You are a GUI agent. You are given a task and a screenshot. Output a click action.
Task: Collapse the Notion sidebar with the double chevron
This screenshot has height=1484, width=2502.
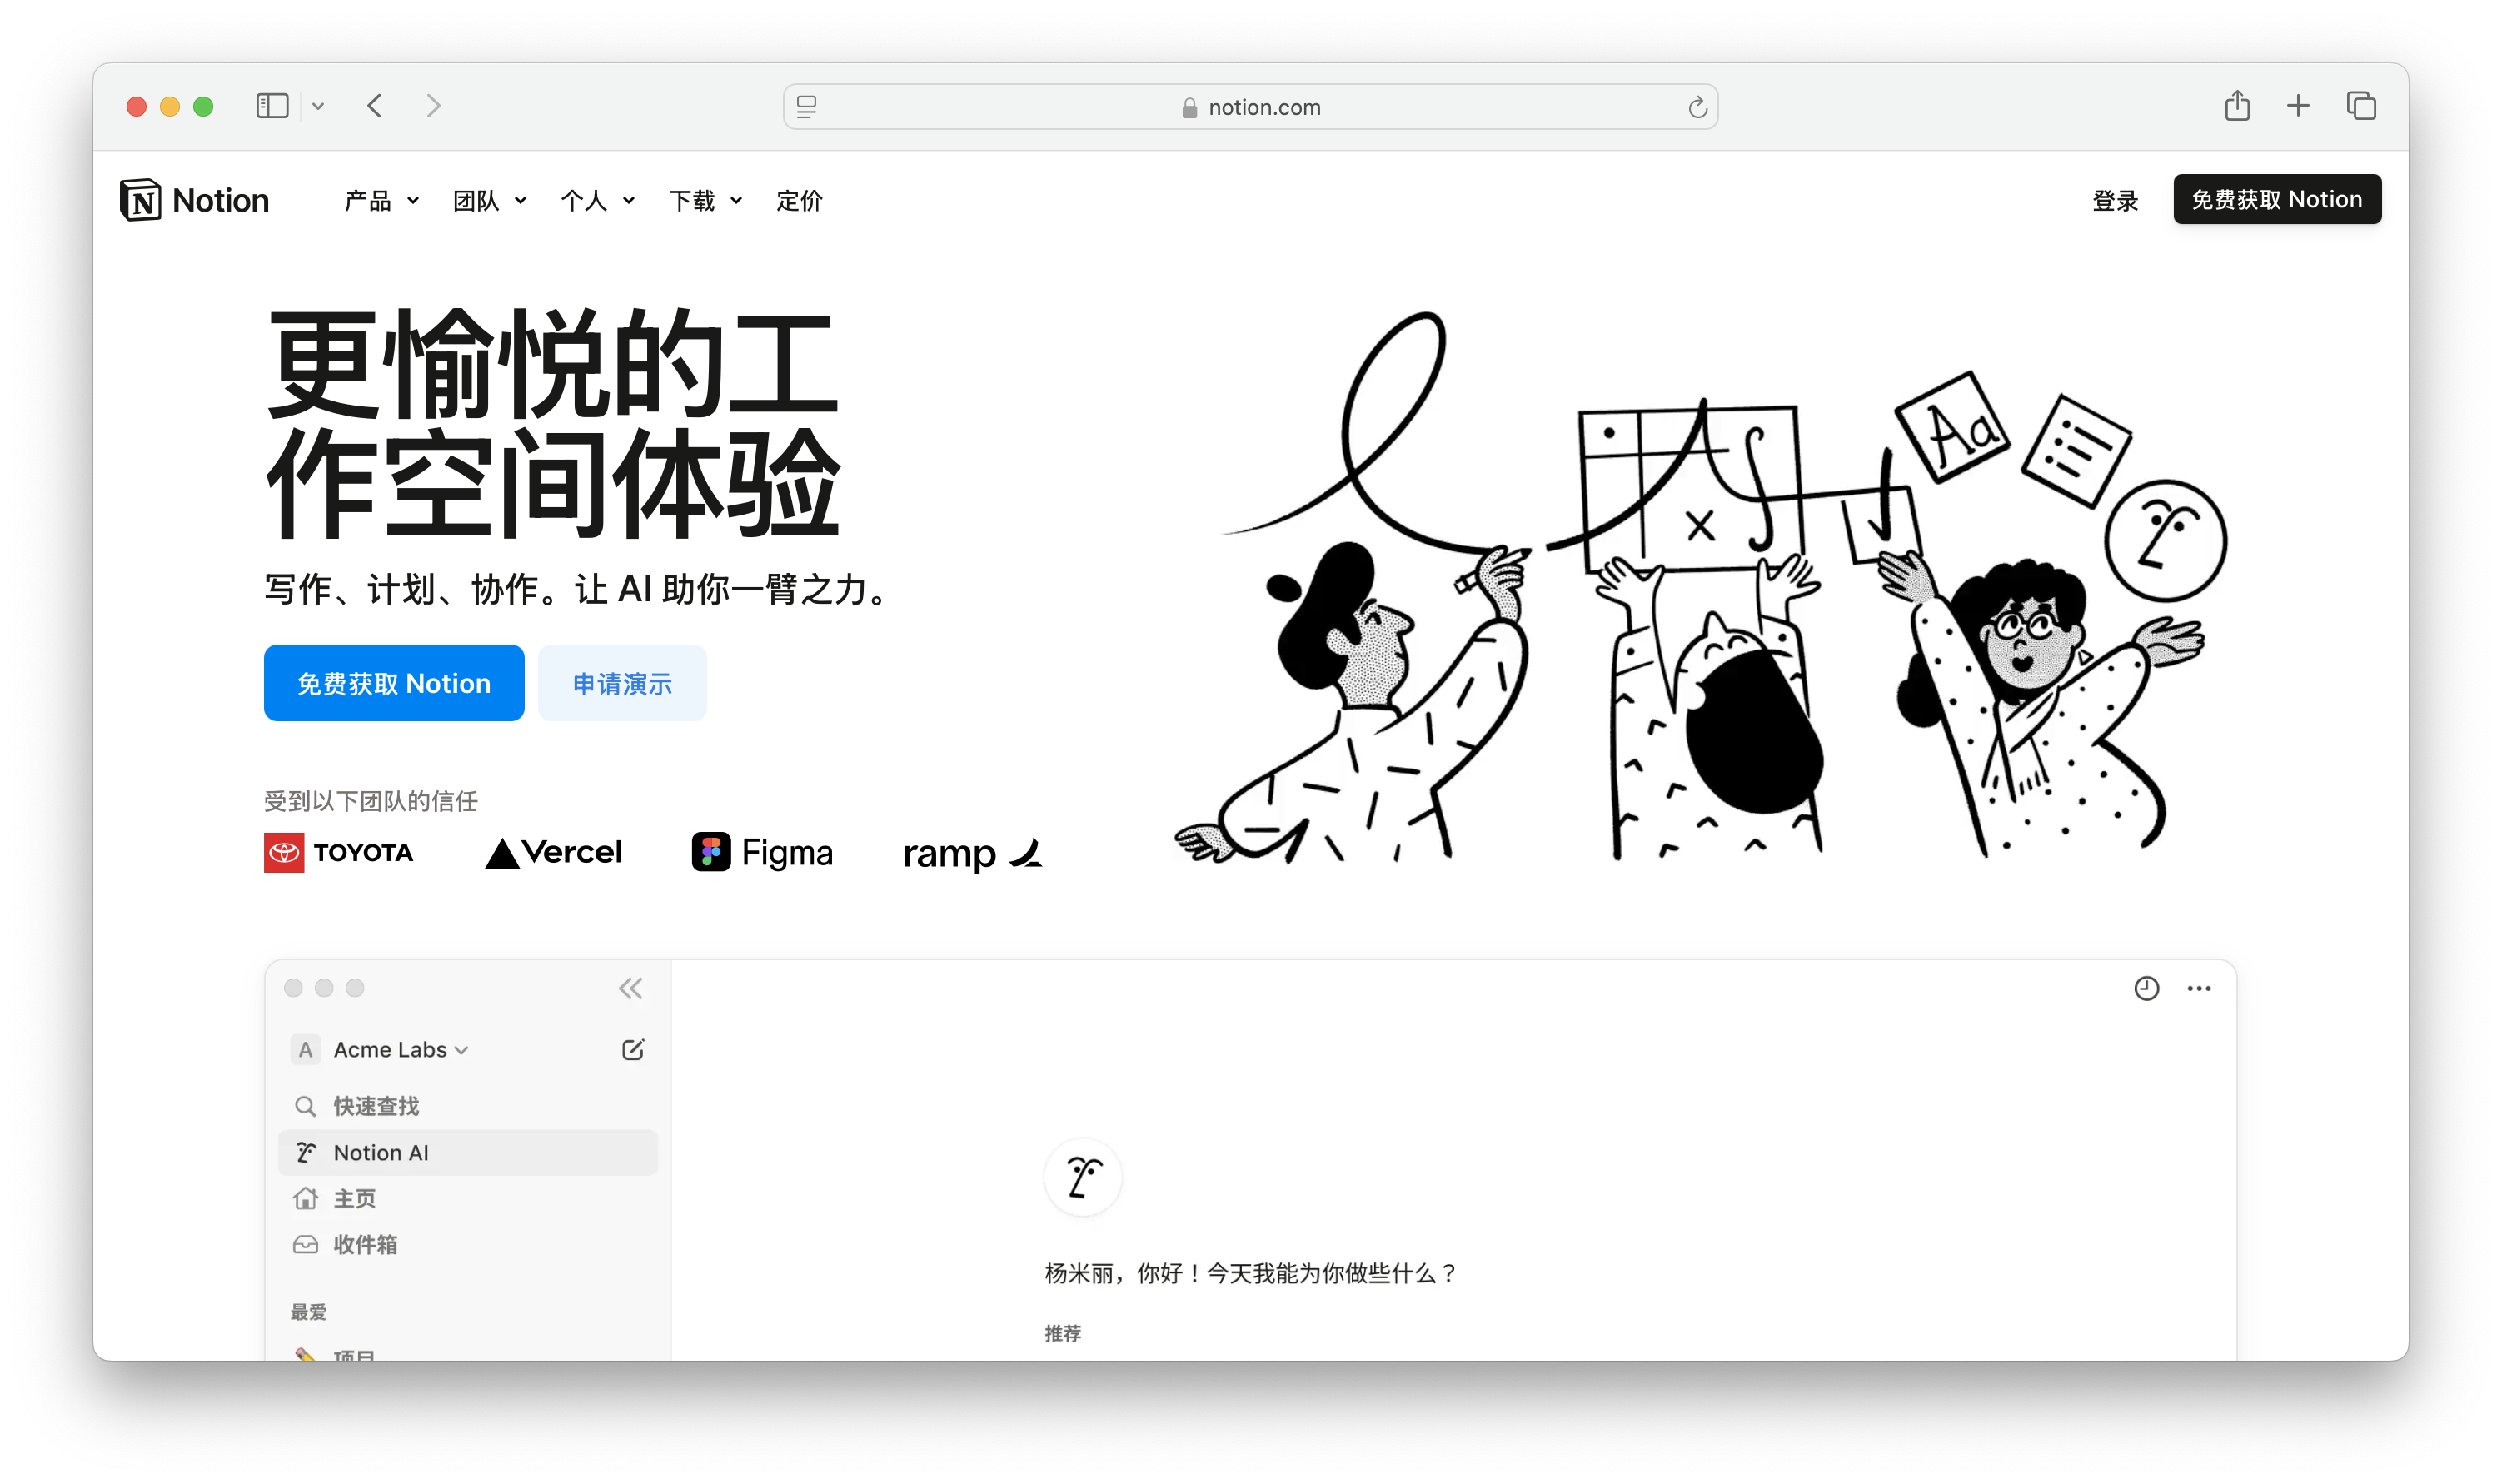(x=630, y=989)
